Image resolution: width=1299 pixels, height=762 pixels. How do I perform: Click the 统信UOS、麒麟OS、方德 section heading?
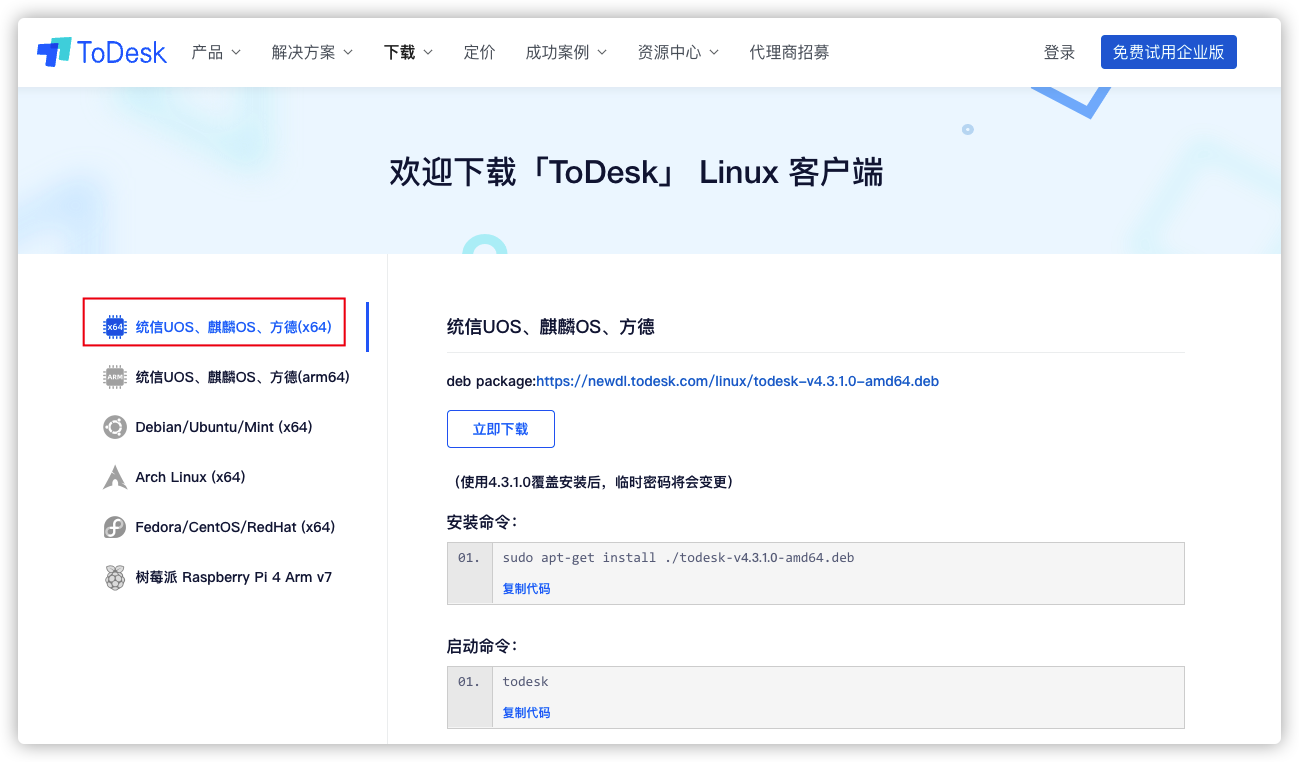550,327
